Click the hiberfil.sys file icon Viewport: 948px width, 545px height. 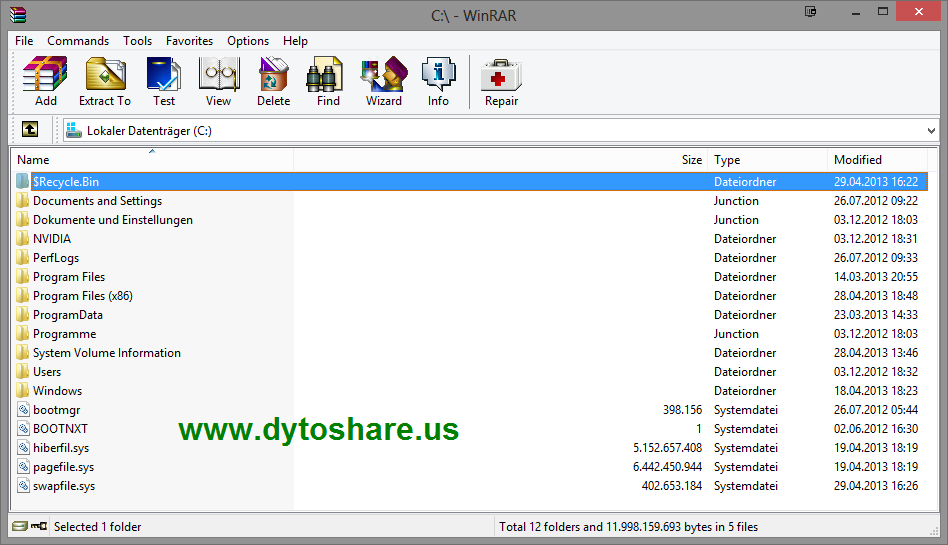[23, 448]
